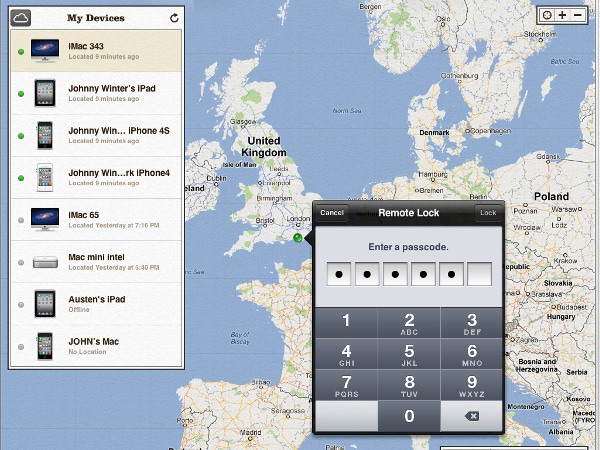Click the Albania map label
The image size is (600, 450).
point(561,432)
